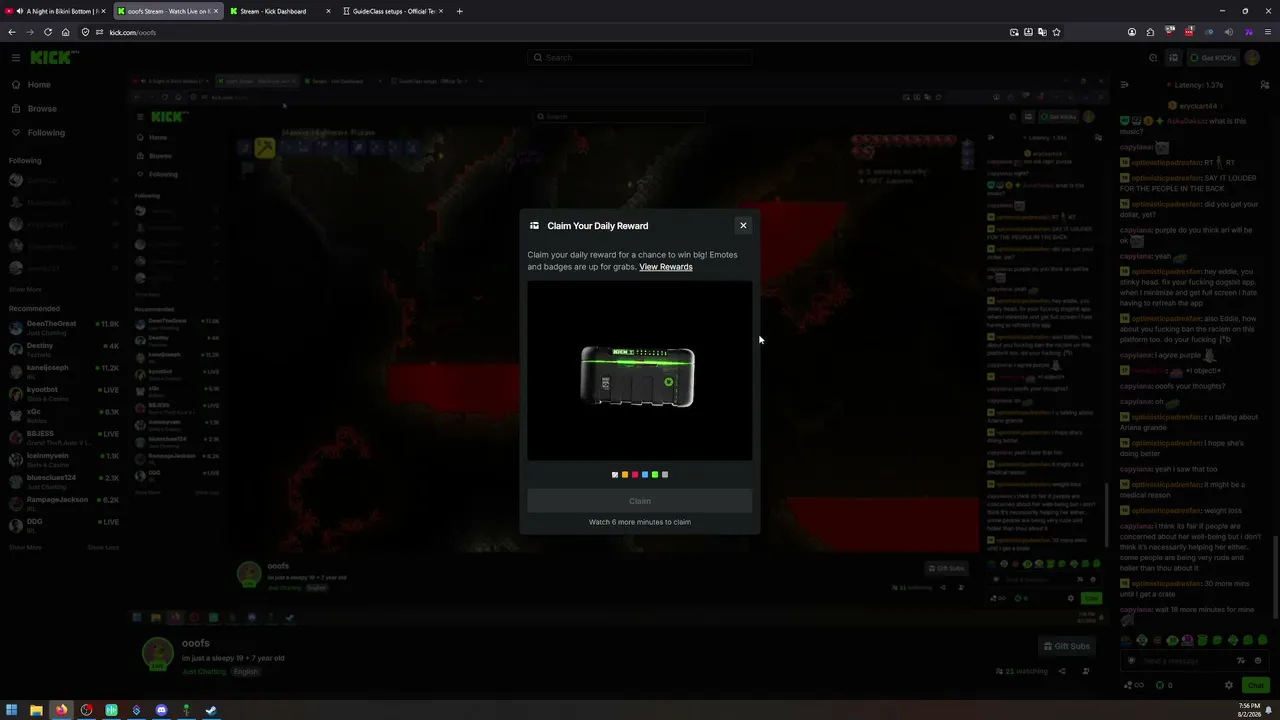Switch to the GuideClass setups tab
Image resolution: width=1280 pixels, height=720 pixels.
point(392,11)
